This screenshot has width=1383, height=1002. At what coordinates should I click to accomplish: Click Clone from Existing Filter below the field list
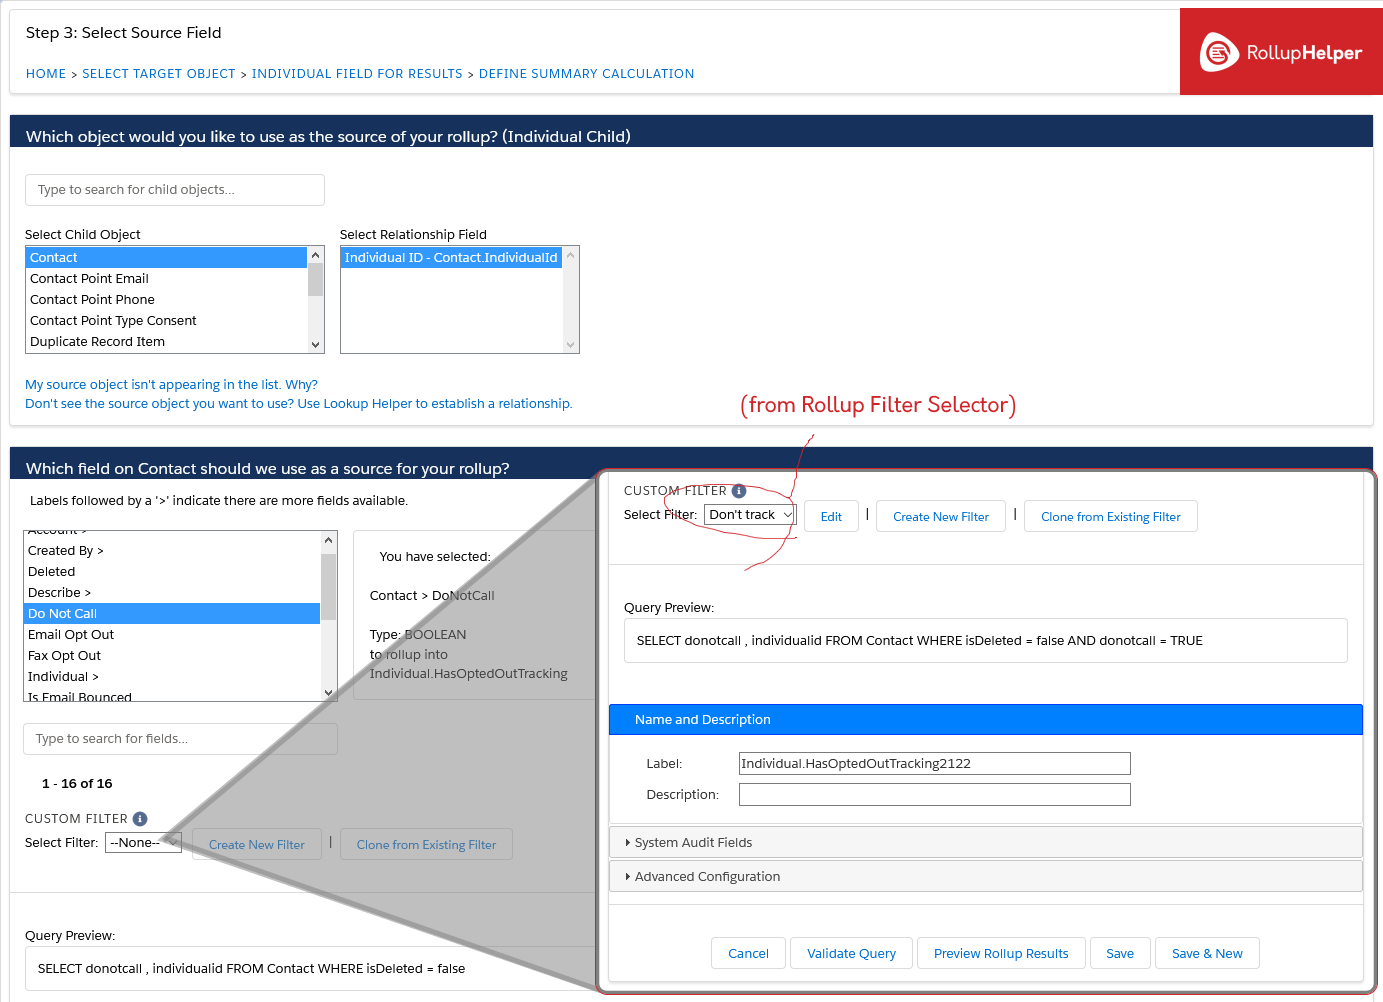pos(426,845)
